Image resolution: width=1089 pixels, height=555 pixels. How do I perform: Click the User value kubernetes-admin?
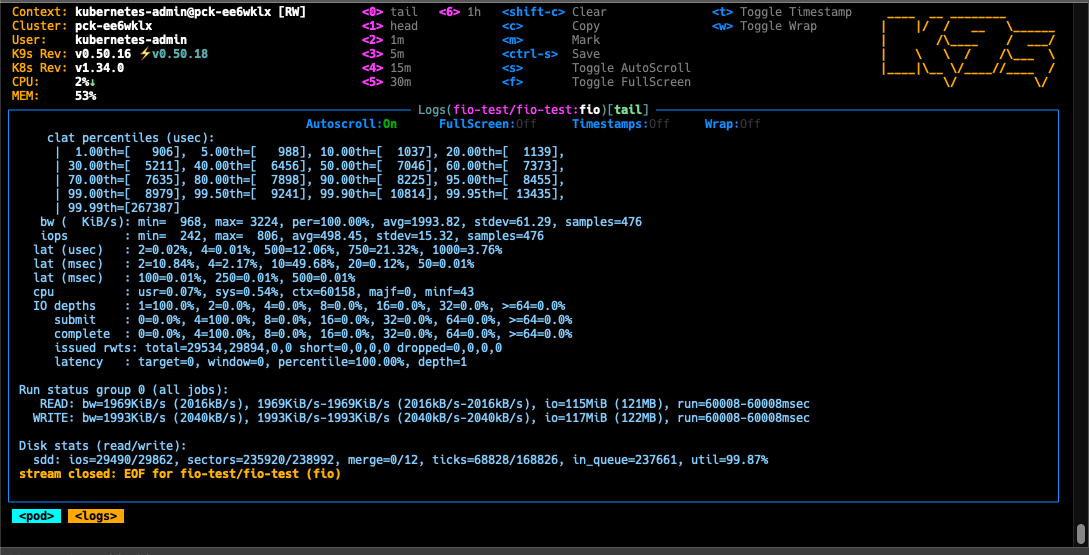[131, 40]
